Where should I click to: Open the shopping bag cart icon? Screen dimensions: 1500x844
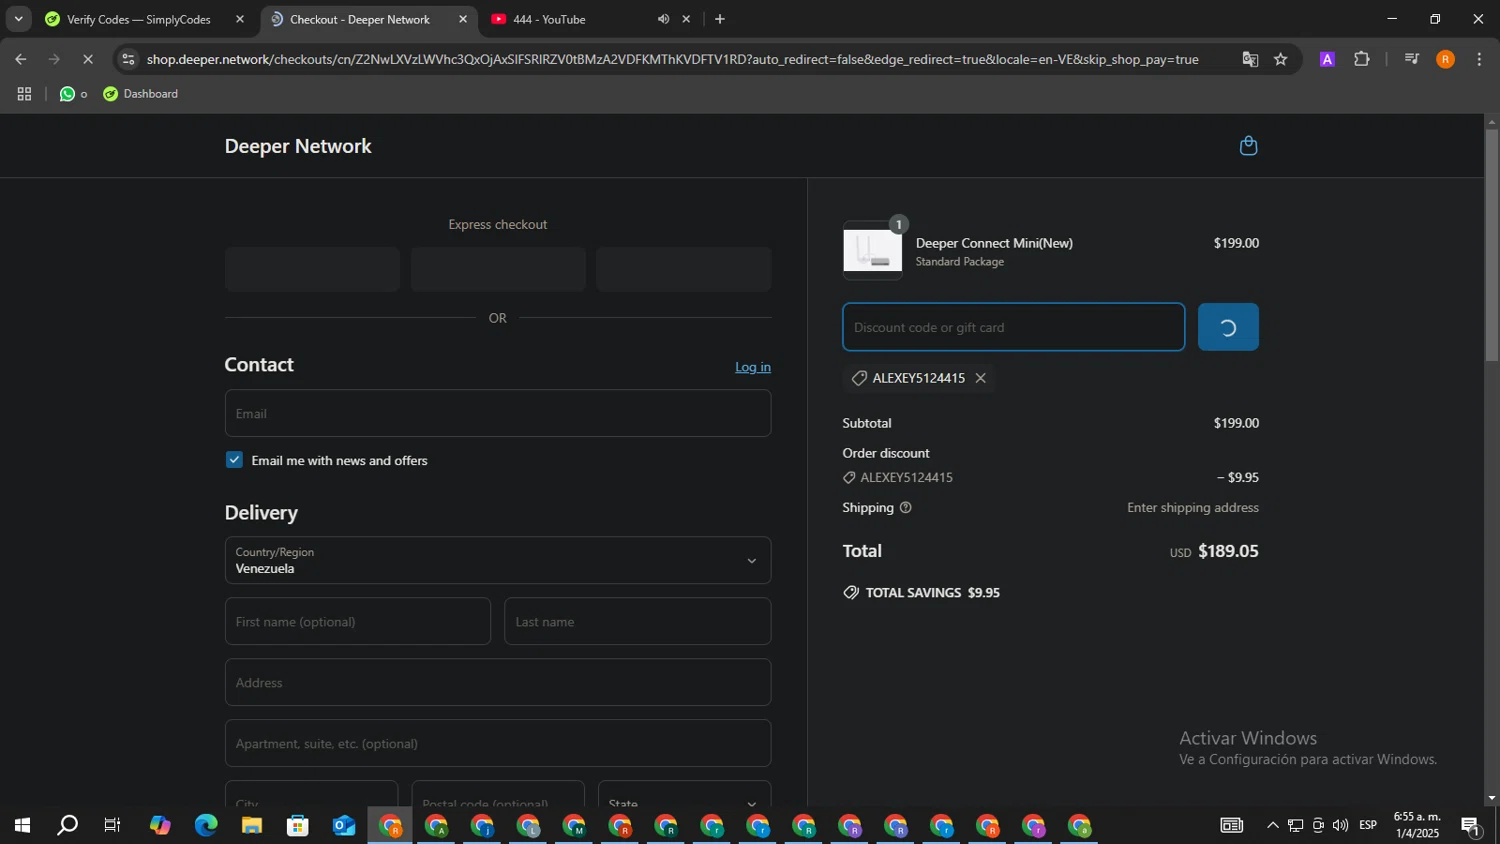click(1248, 146)
